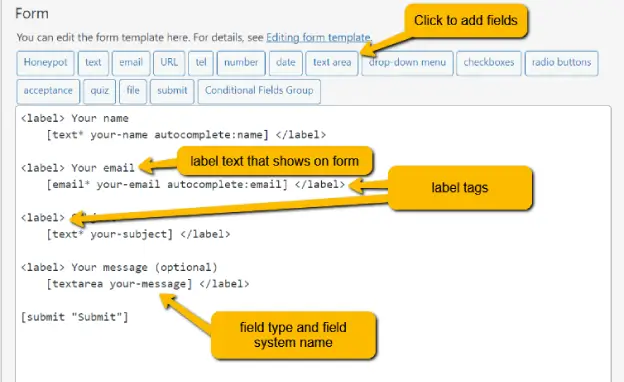Insert a quiz field tag
Screen dimensions: 624x382
click(x=99, y=91)
